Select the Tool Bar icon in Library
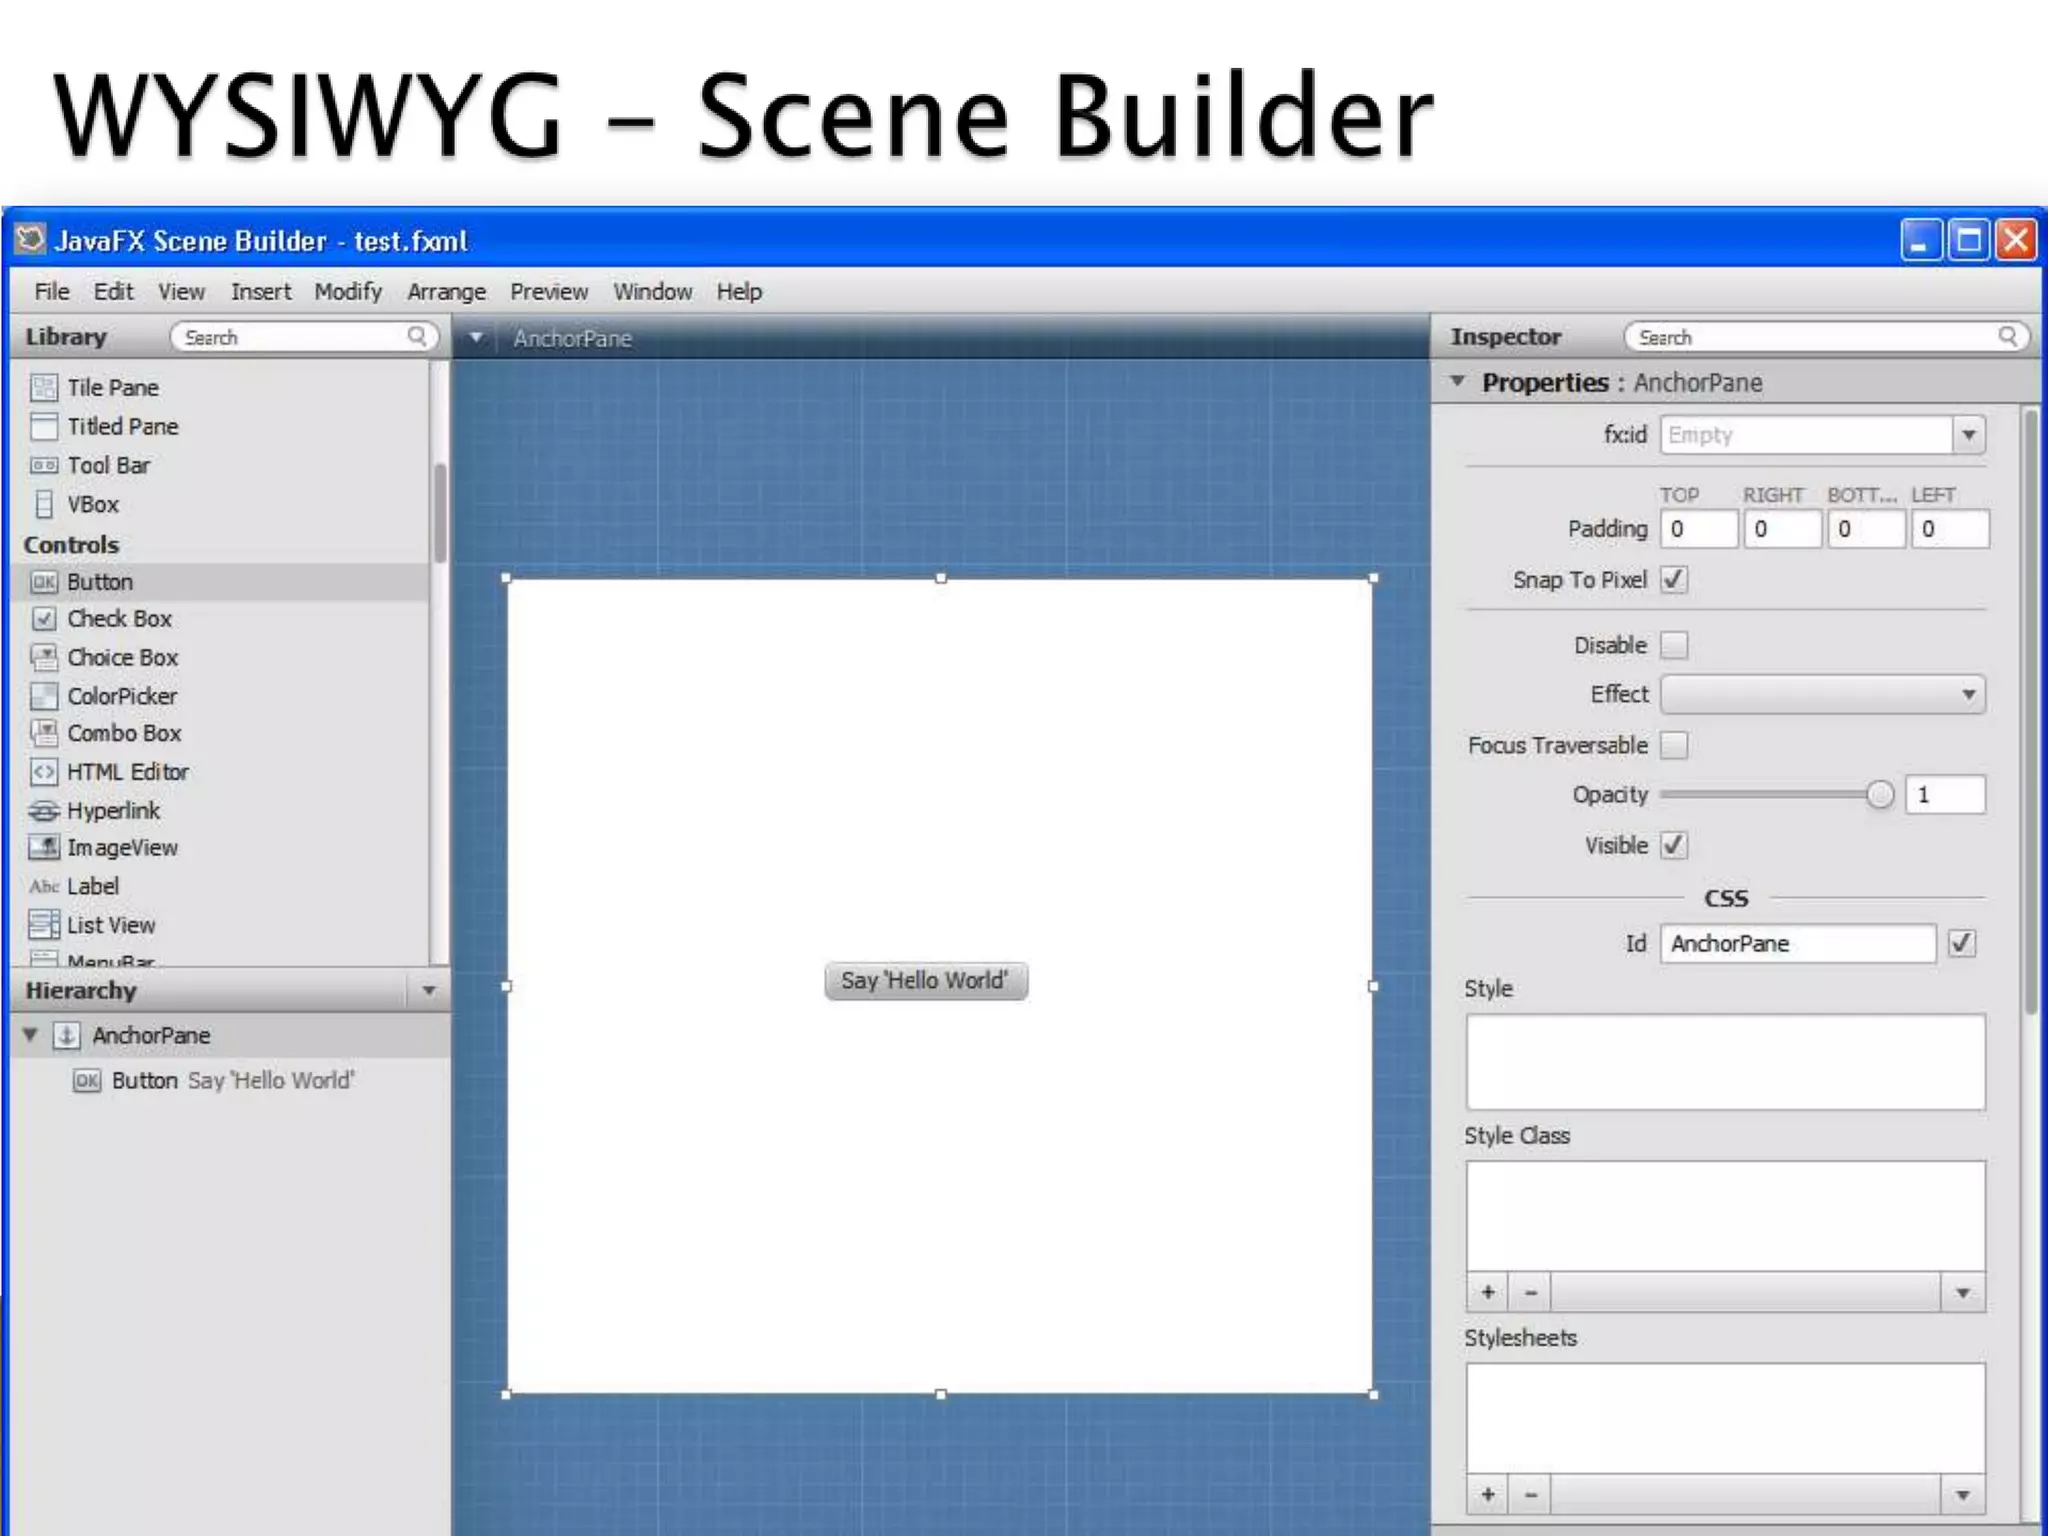The height and width of the screenshot is (1536, 2048). point(44,466)
